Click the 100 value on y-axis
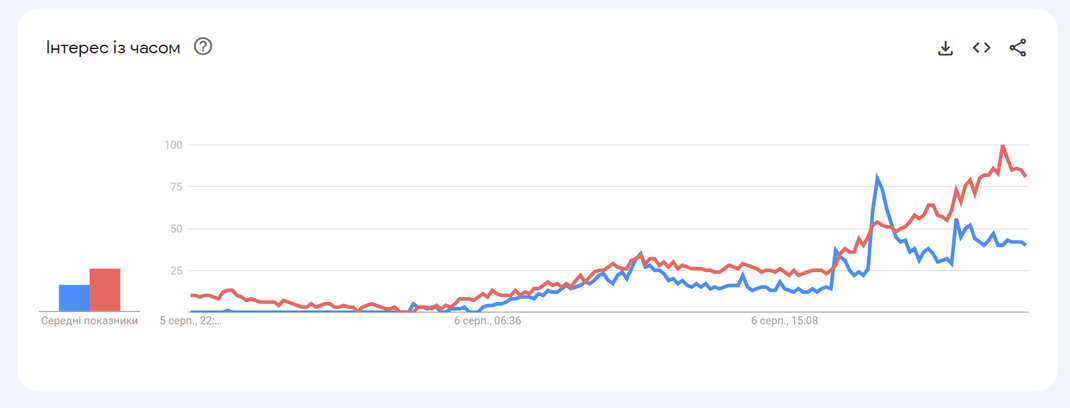The width and height of the screenshot is (1070, 408). pos(174,145)
